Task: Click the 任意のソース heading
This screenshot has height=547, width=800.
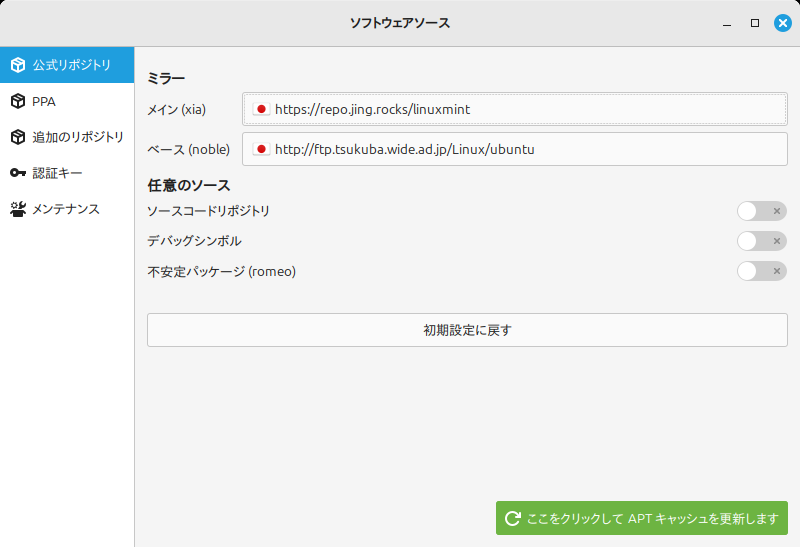Action: [x=189, y=185]
